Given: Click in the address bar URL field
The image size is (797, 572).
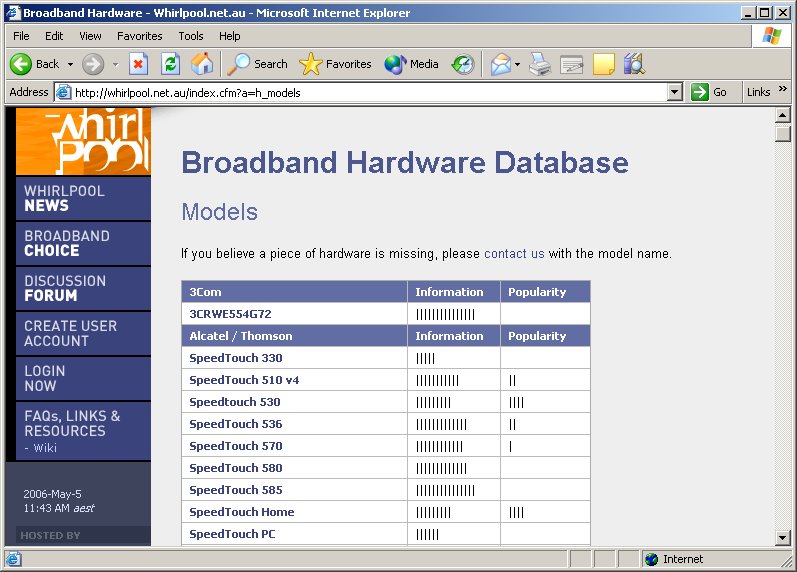Looking at the screenshot, I should [360, 92].
